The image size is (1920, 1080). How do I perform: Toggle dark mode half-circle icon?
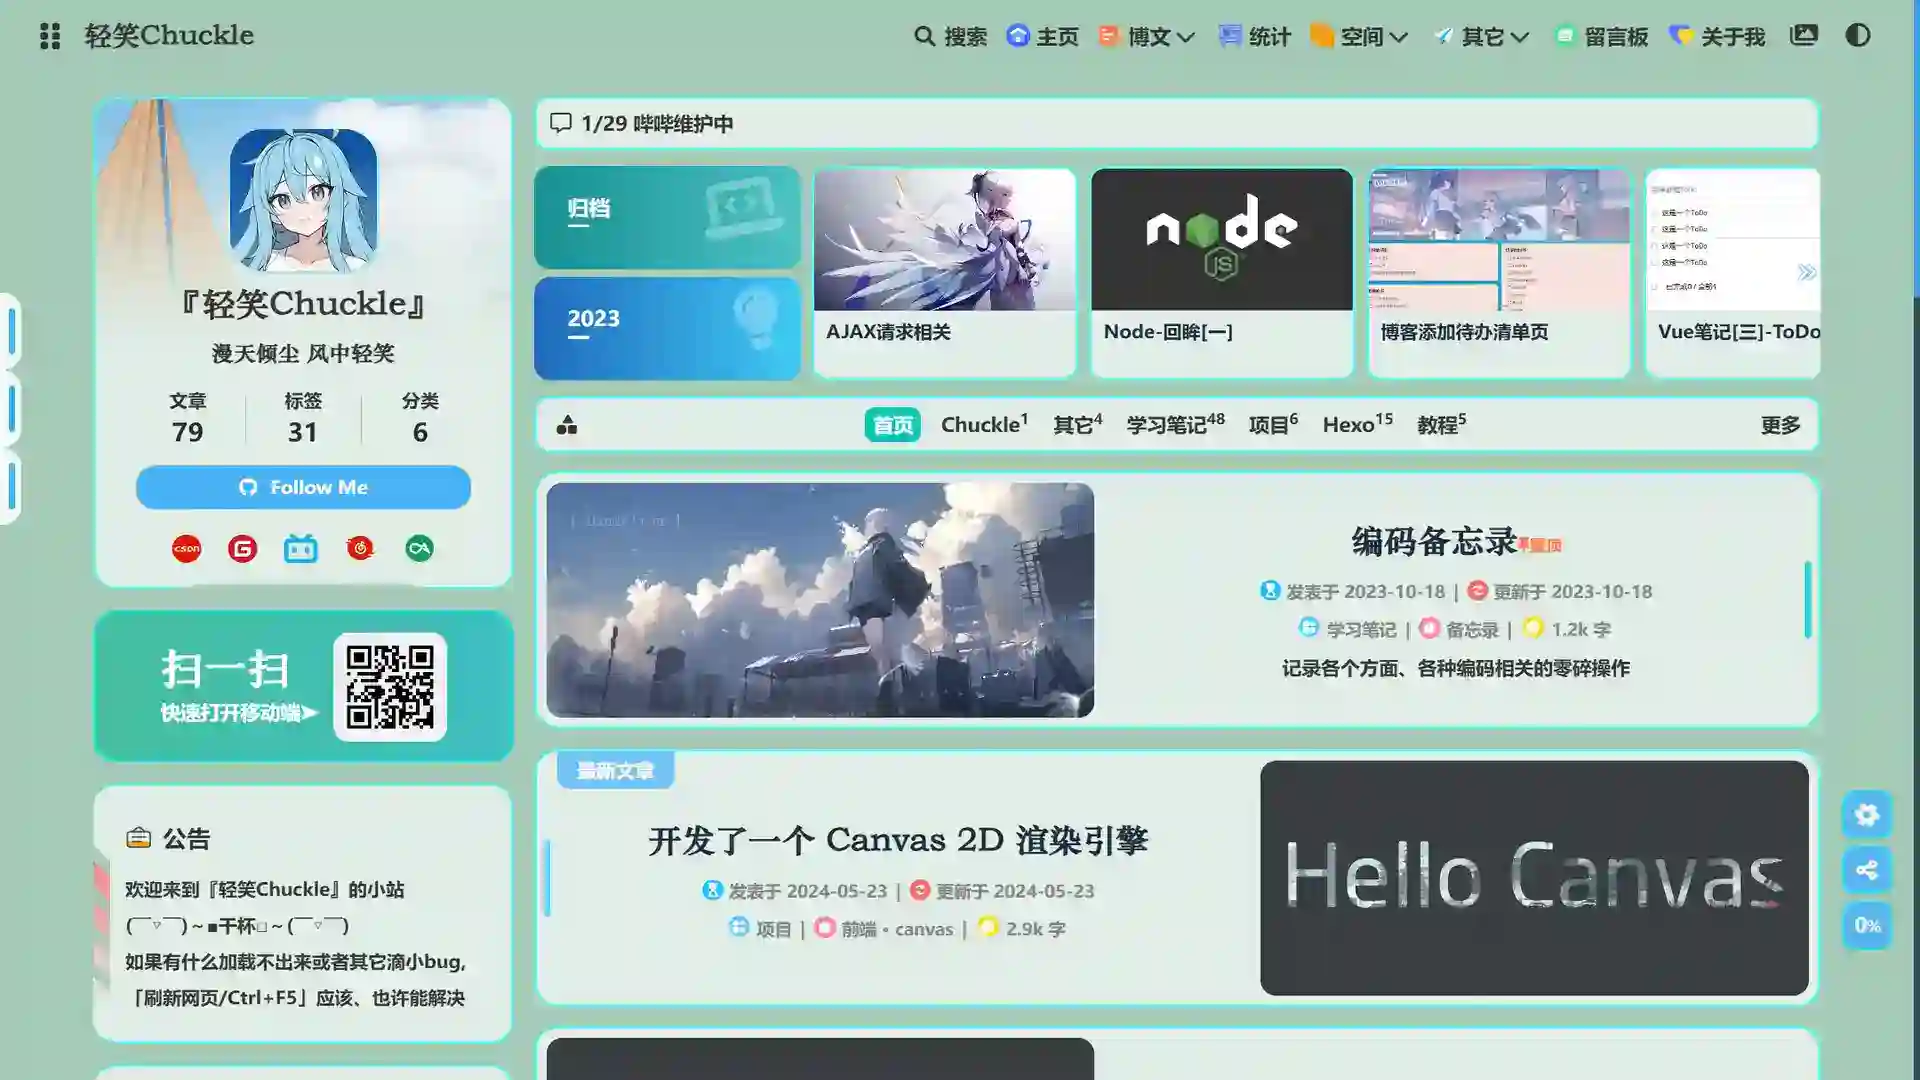pyautogui.click(x=1857, y=36)
